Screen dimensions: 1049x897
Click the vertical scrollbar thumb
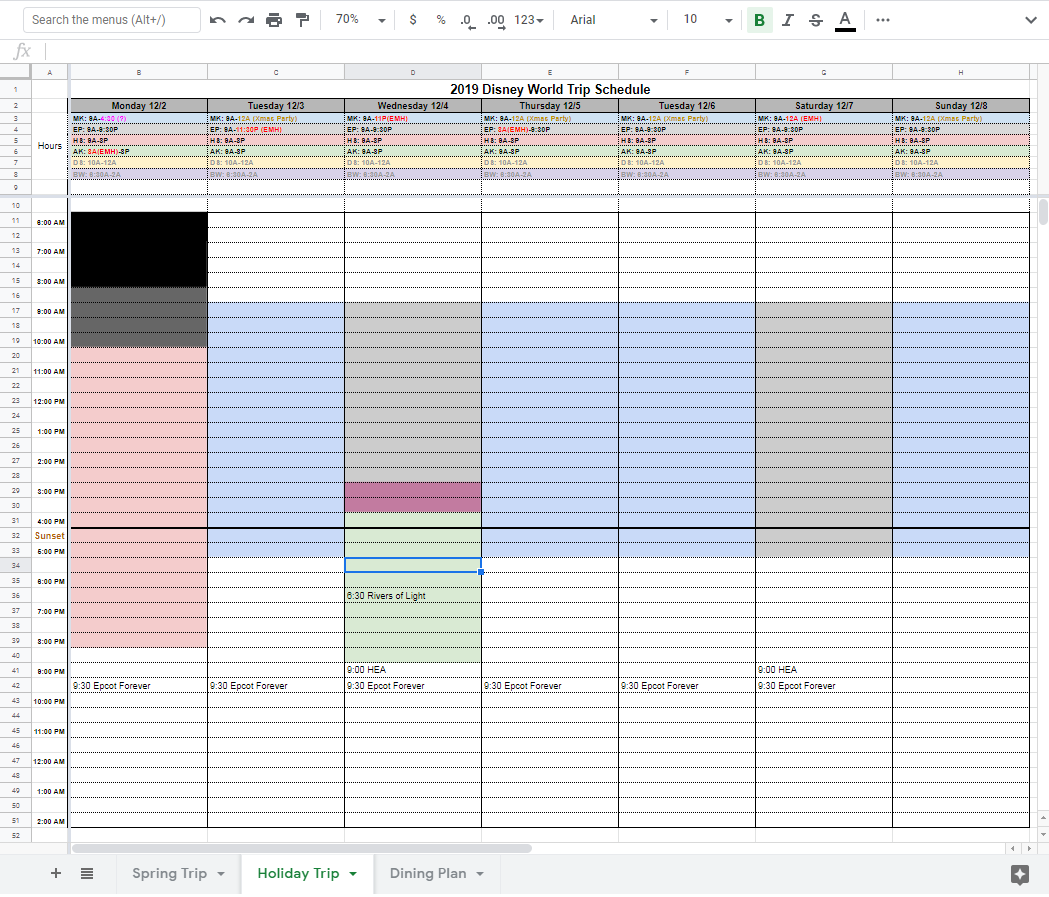(x=1043, y=211)
